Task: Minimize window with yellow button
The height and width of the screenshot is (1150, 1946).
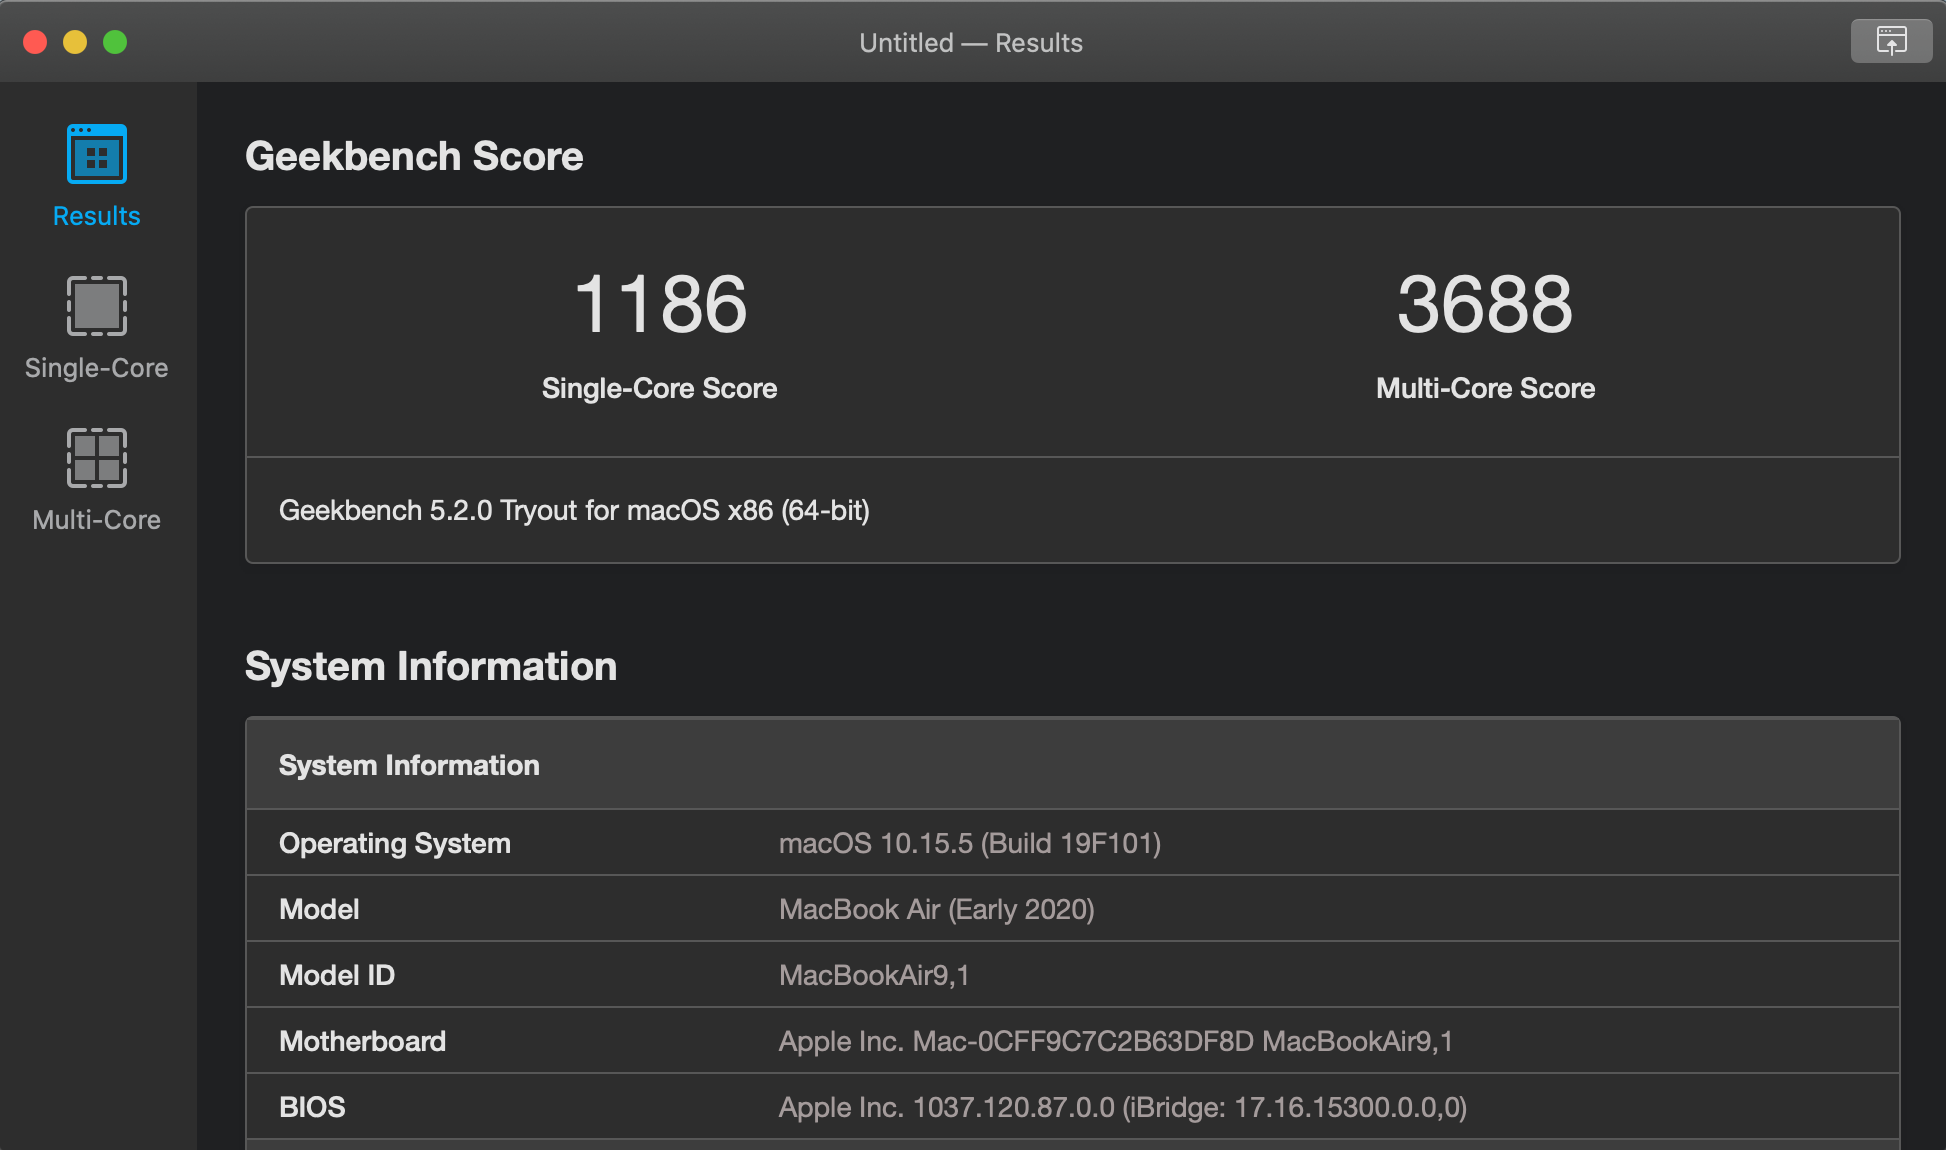Action: (75, 42)
